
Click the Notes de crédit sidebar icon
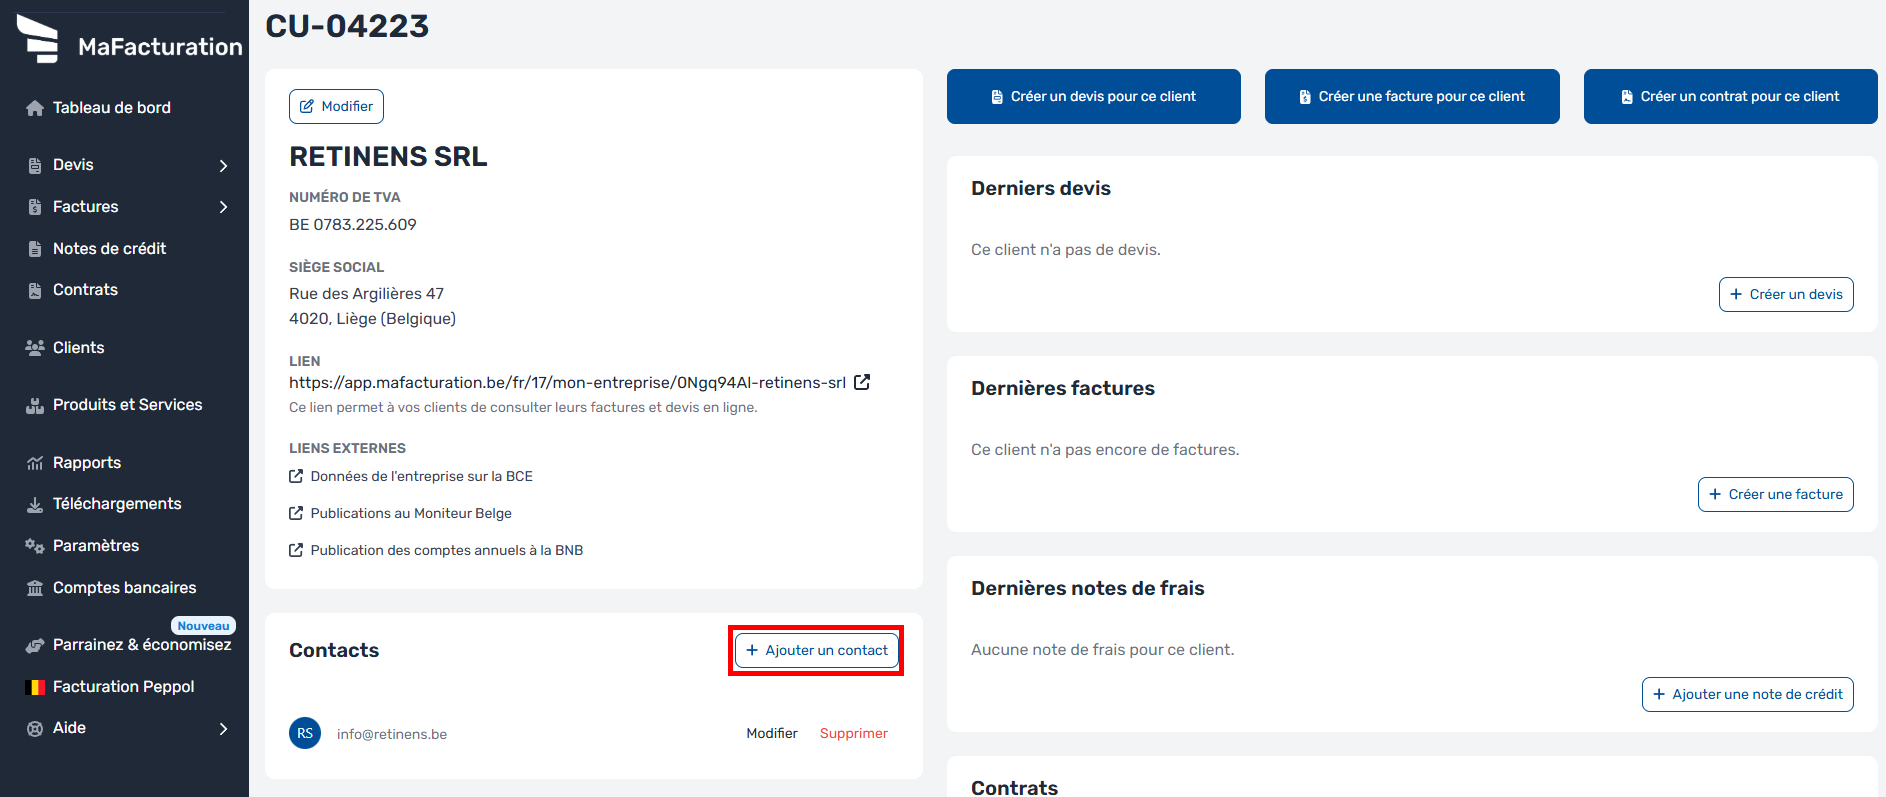(35, 249)
